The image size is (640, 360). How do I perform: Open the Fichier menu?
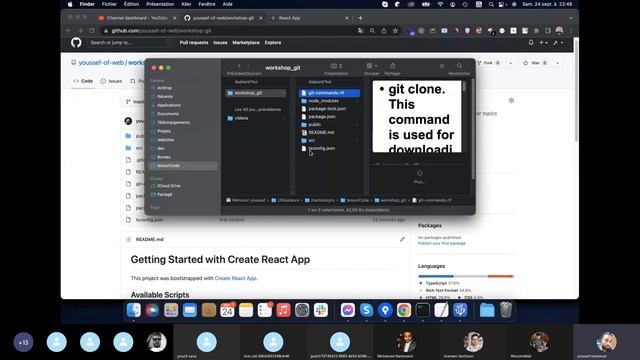(x=109, y=4)
